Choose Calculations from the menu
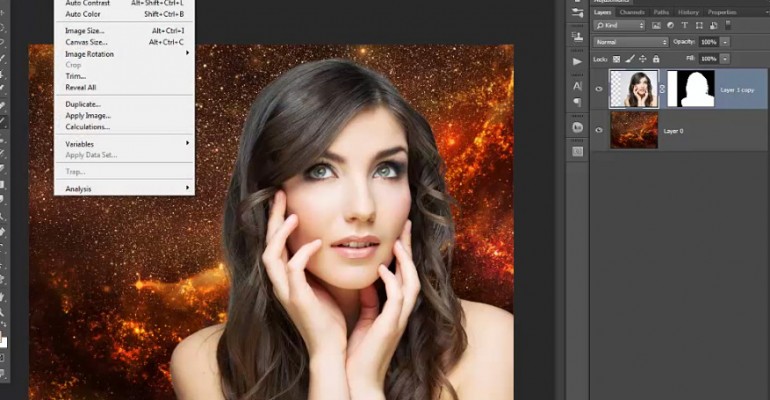770x400 pixels. click(124, 127)
